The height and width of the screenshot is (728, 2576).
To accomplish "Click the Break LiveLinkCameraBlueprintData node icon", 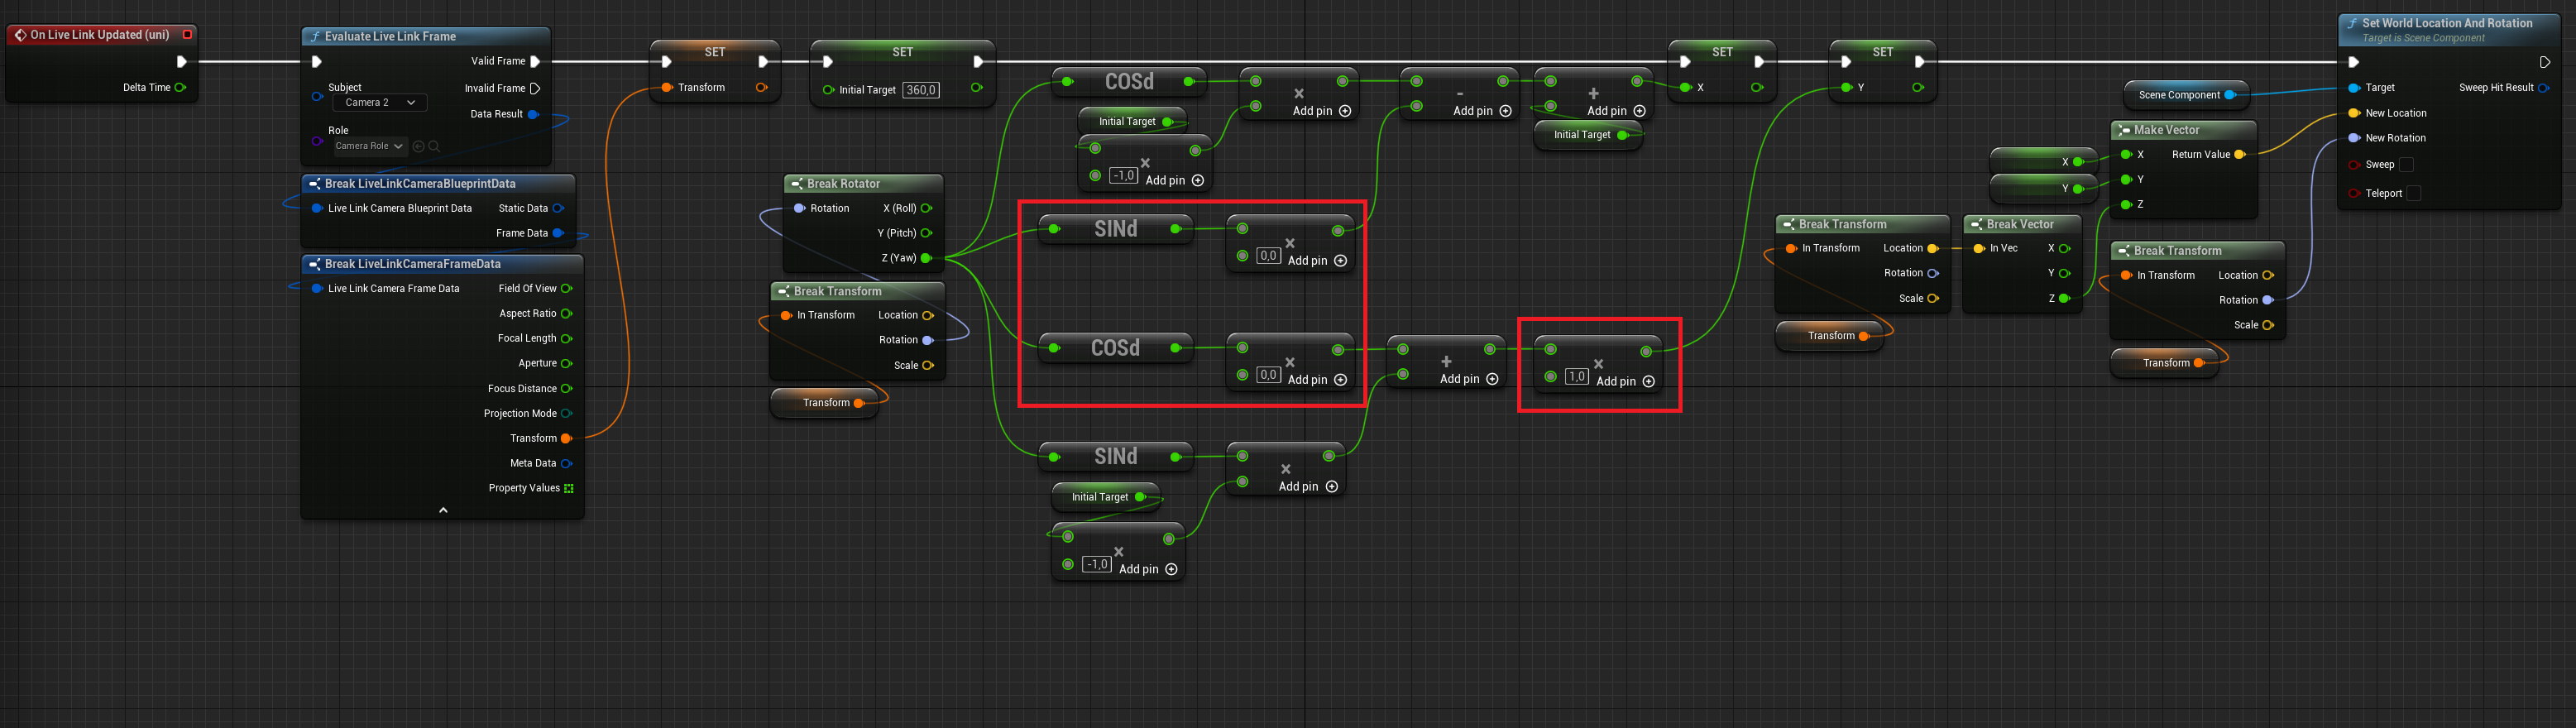I will (314, 184).
